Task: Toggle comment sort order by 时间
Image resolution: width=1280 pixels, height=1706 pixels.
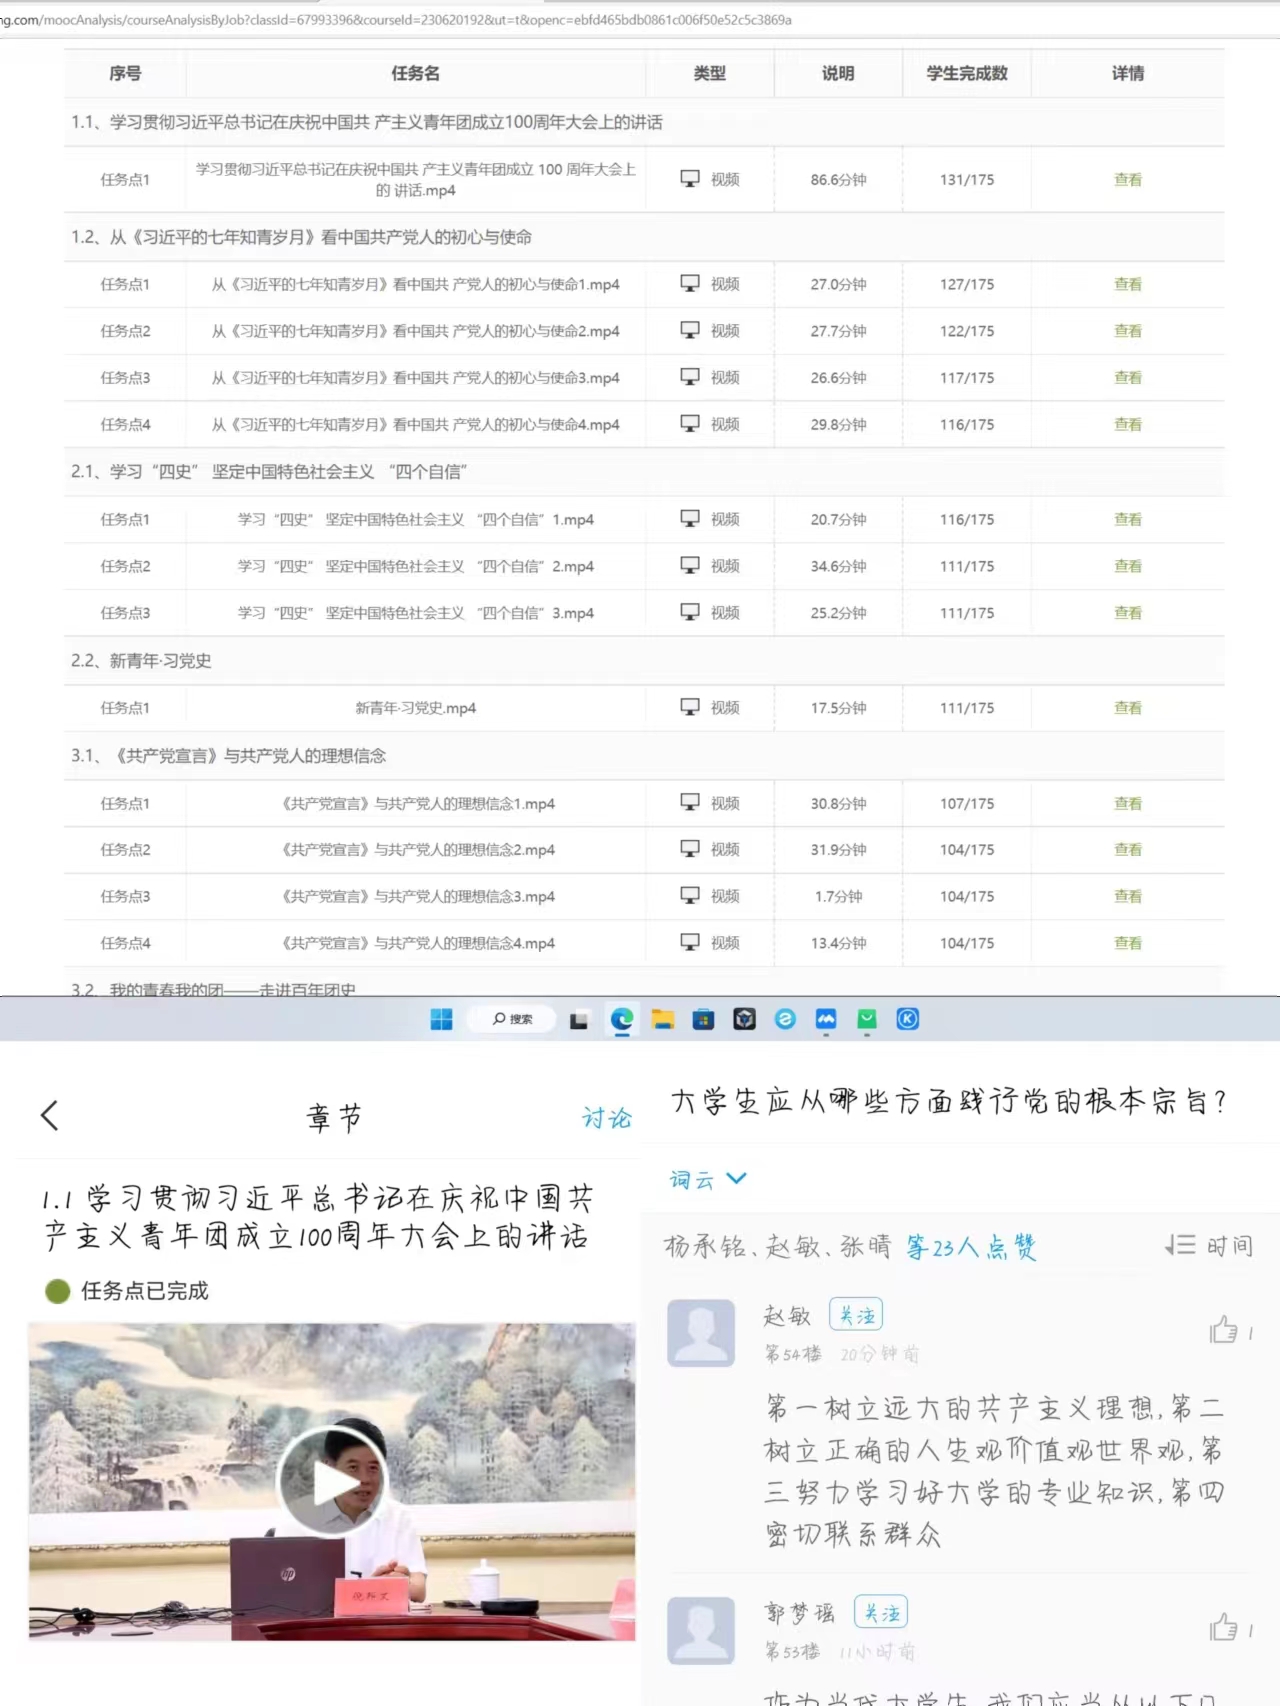Action: coord(1209,1245)
